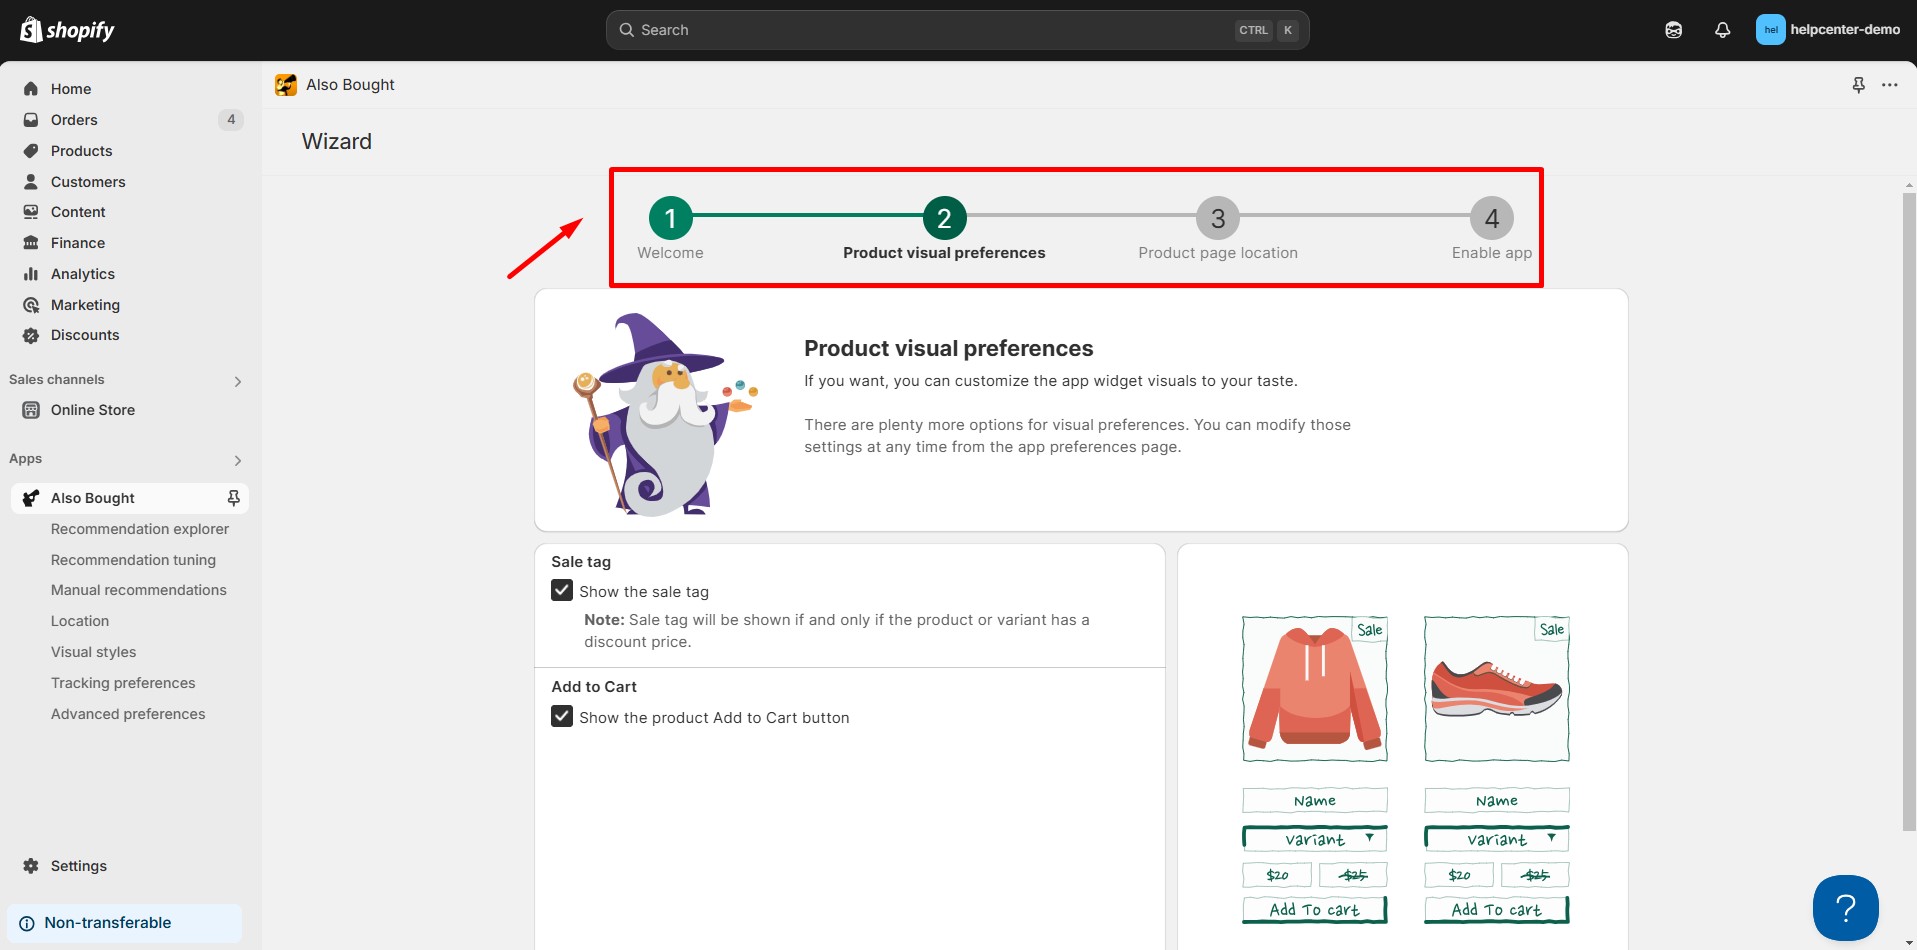This screenshot has width=1917, height=950.
Task: Click the Non-transferable link
Action: tap(107, 923)
